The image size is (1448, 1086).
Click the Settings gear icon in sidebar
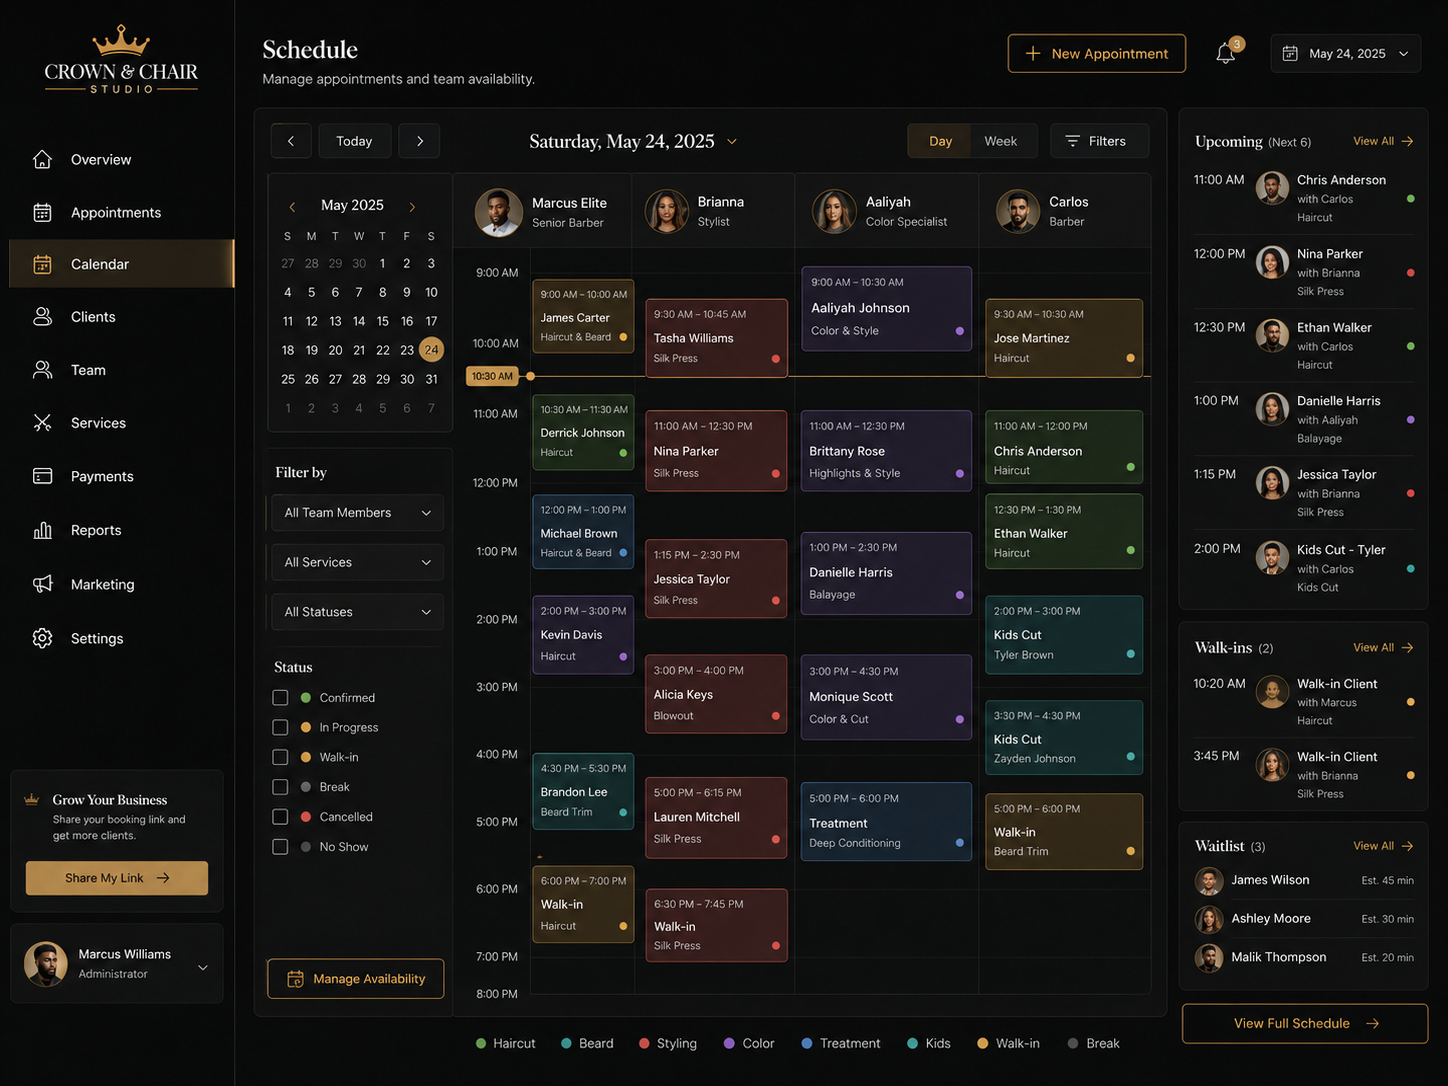point(42,638)
